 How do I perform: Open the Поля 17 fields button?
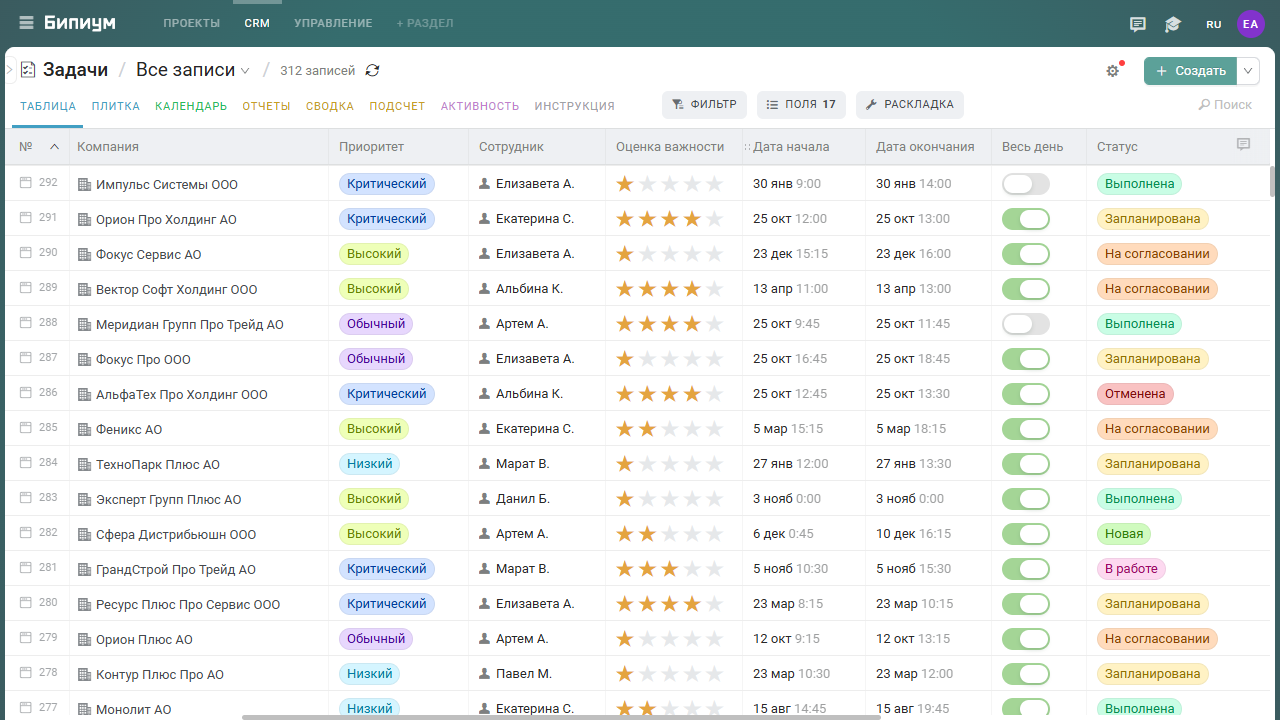pyautogui.click(x=801, y=105)
